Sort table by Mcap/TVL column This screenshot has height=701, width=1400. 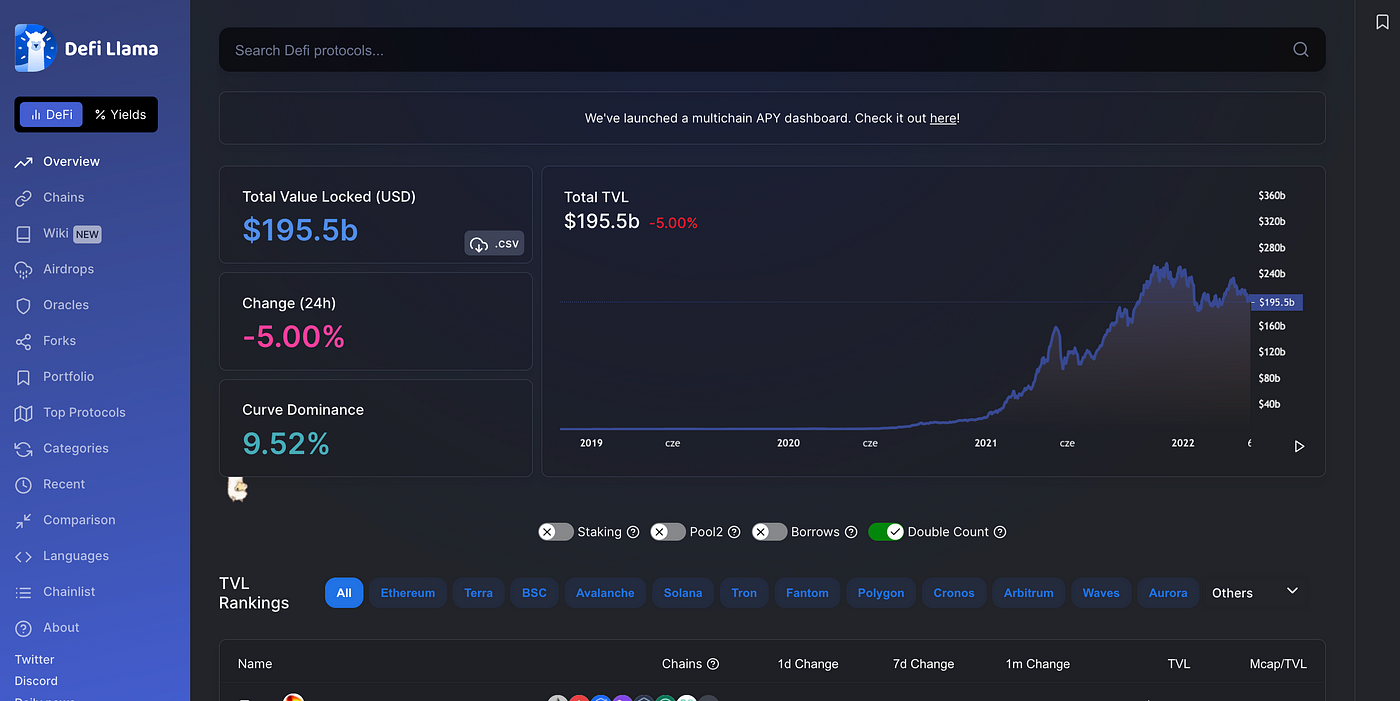click(x=1278, y=664)
